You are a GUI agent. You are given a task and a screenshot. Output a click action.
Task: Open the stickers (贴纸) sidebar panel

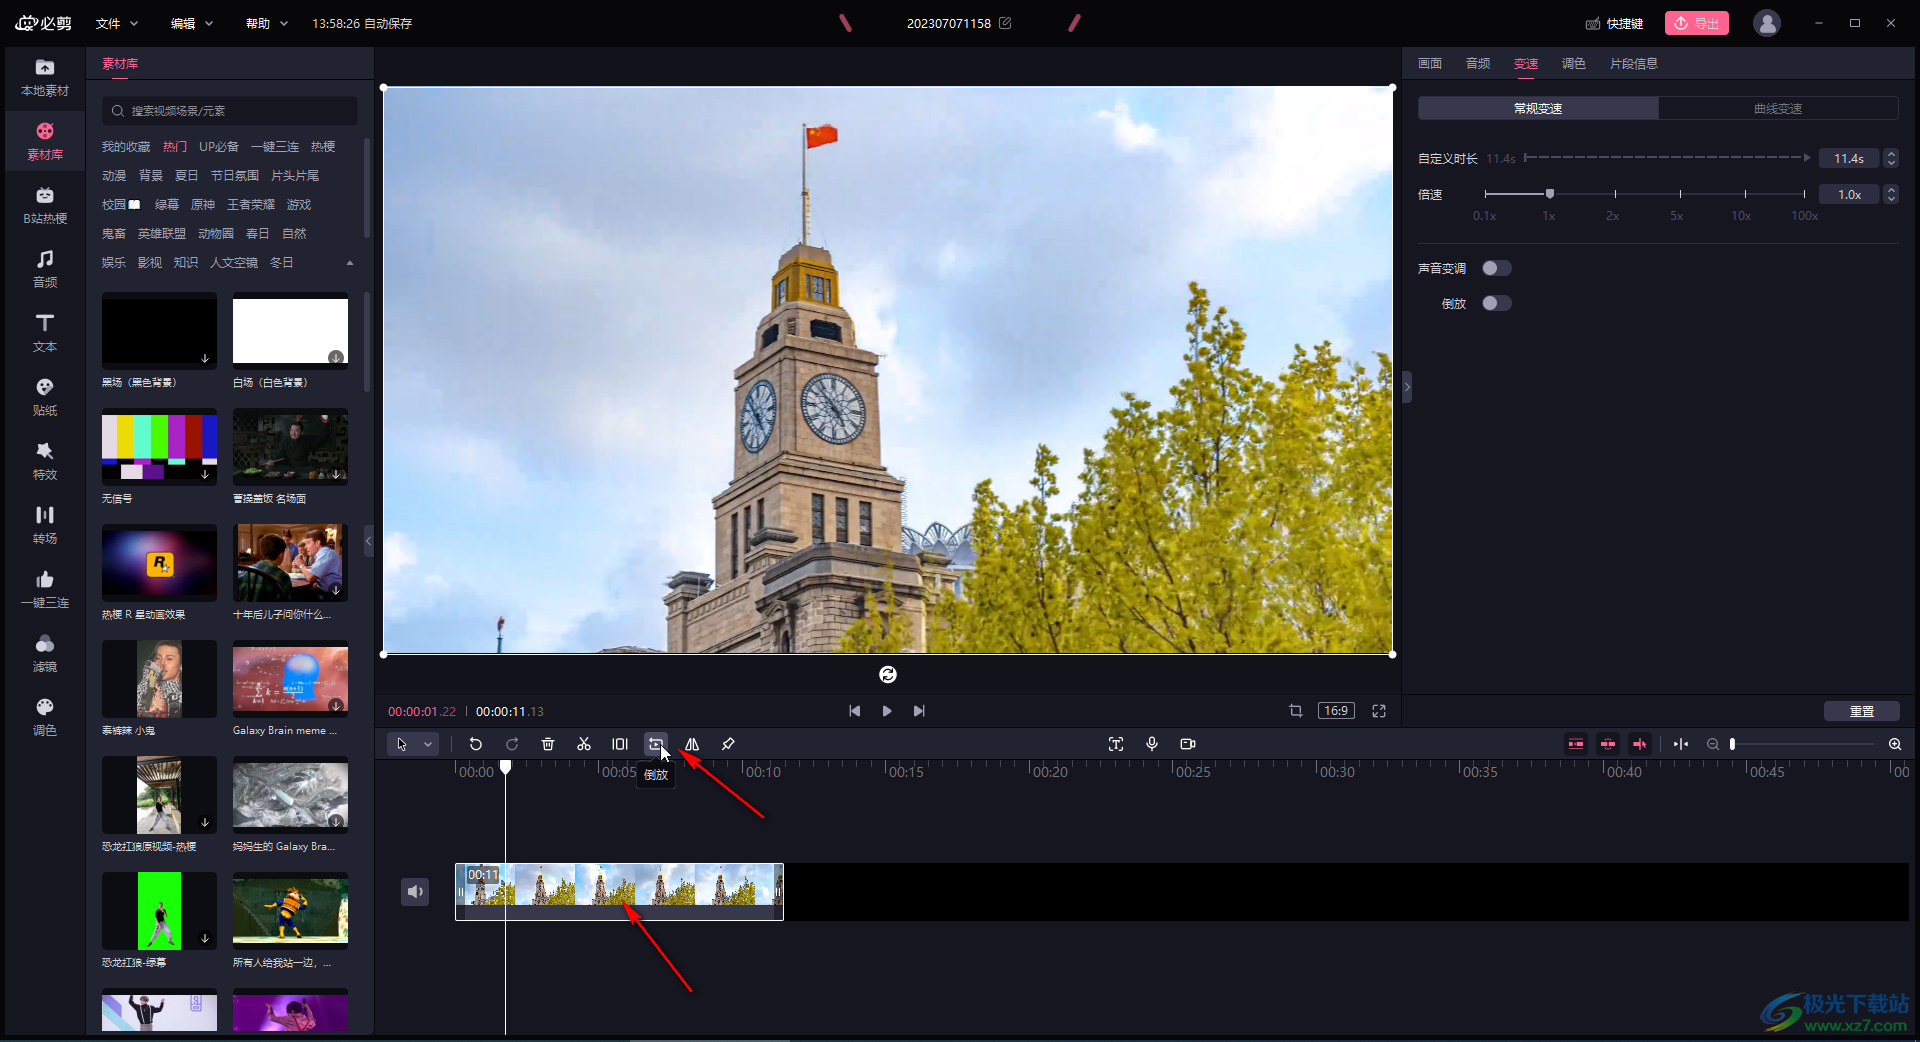tap(45, 398)
